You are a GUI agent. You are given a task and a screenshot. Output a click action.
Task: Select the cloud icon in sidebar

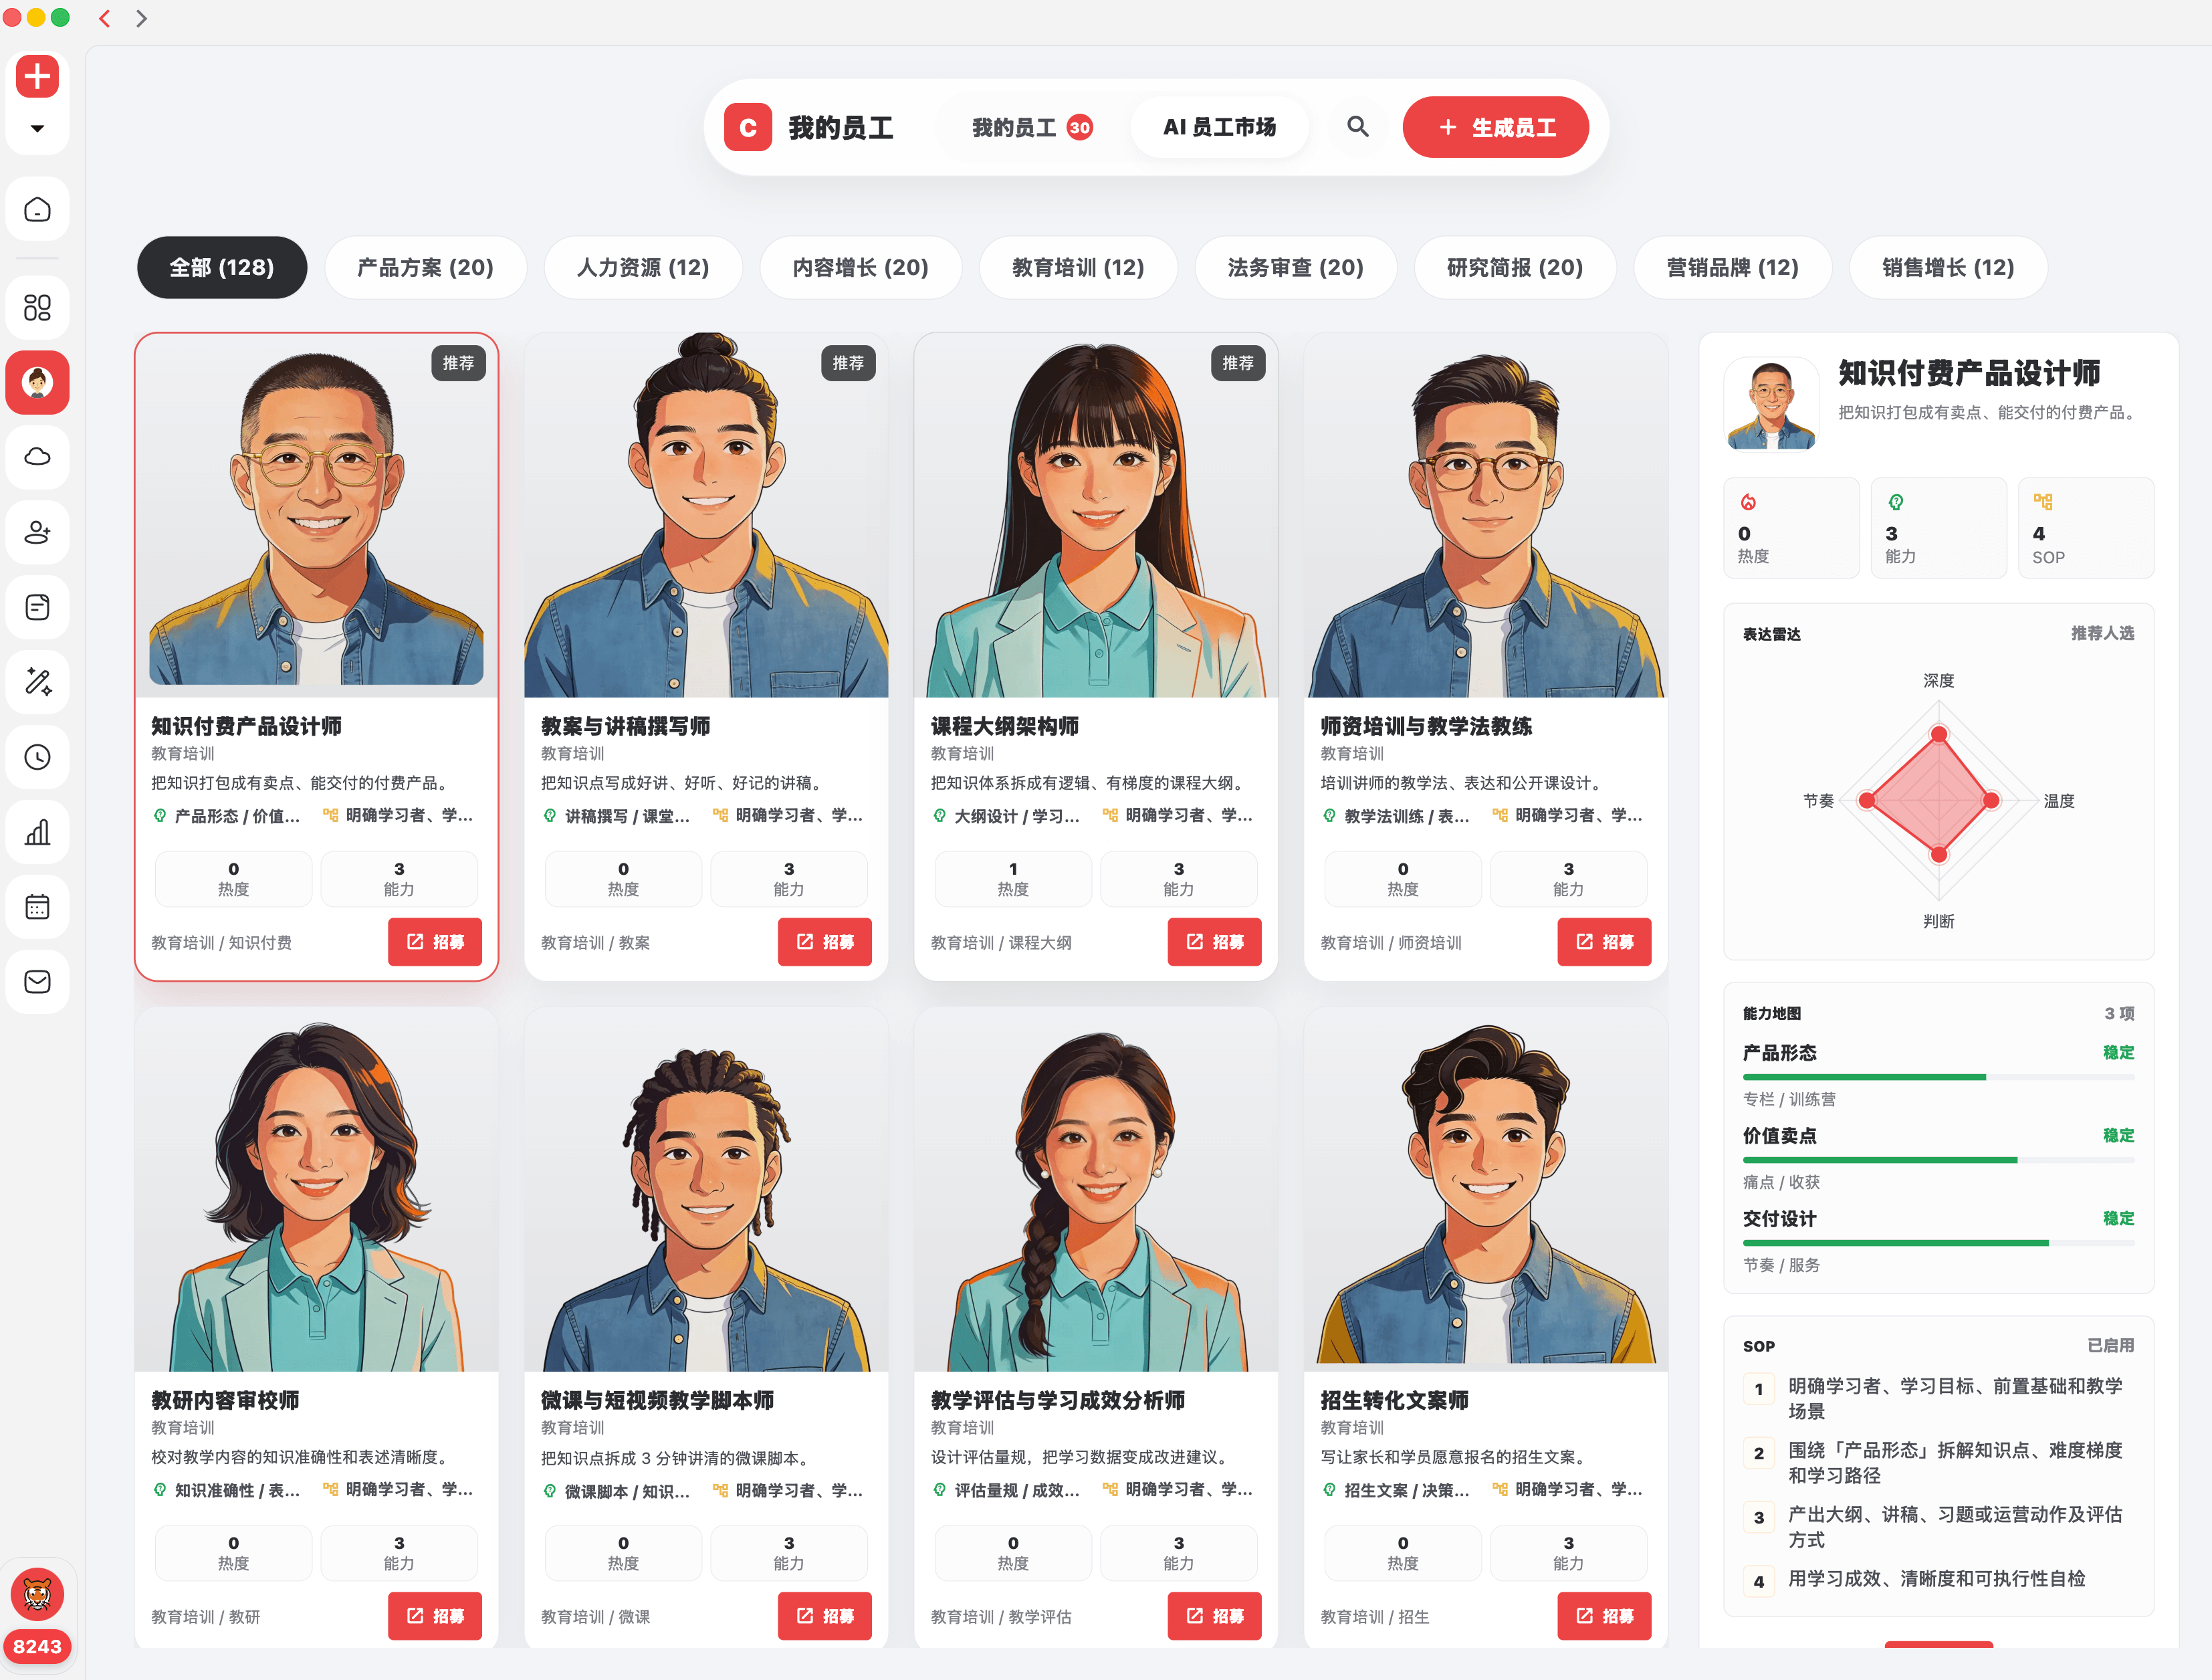37,457
